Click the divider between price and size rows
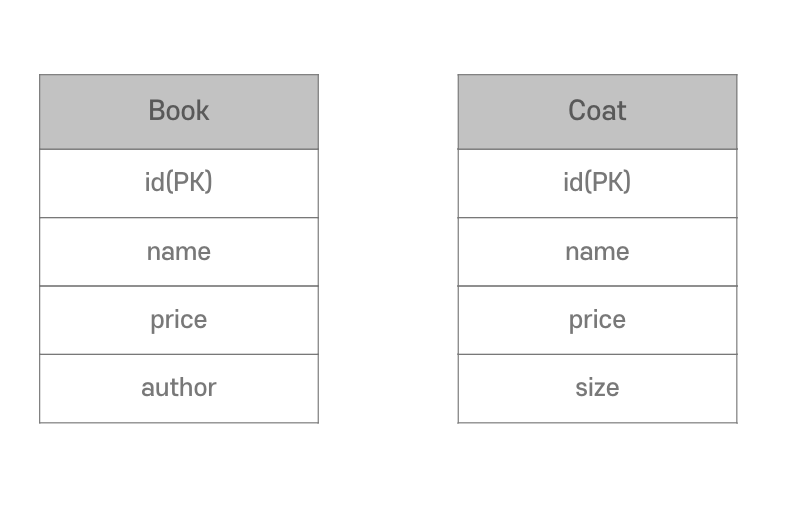 pyautogui.click(x=597, y=354)
